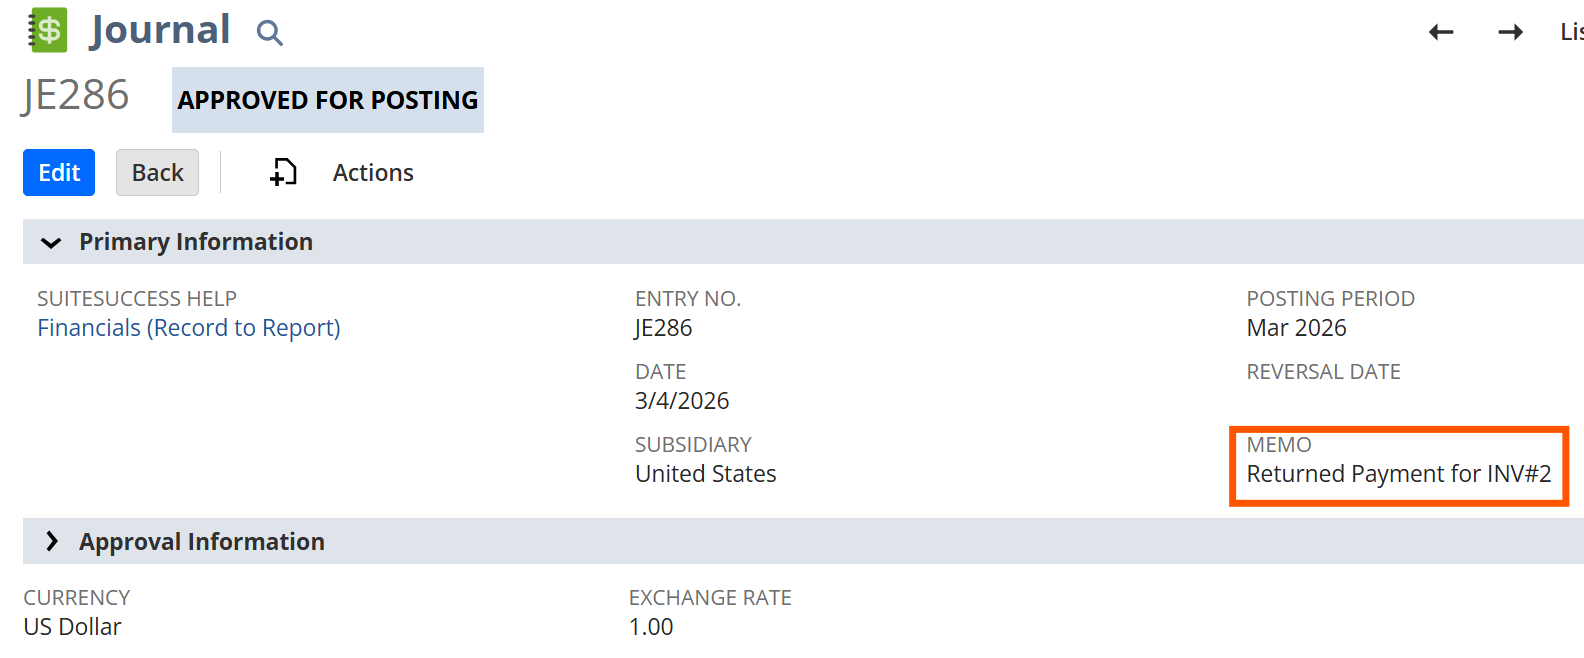The image size is (1584, 658).
Task: Open the Actions menu
Action: 373,173
